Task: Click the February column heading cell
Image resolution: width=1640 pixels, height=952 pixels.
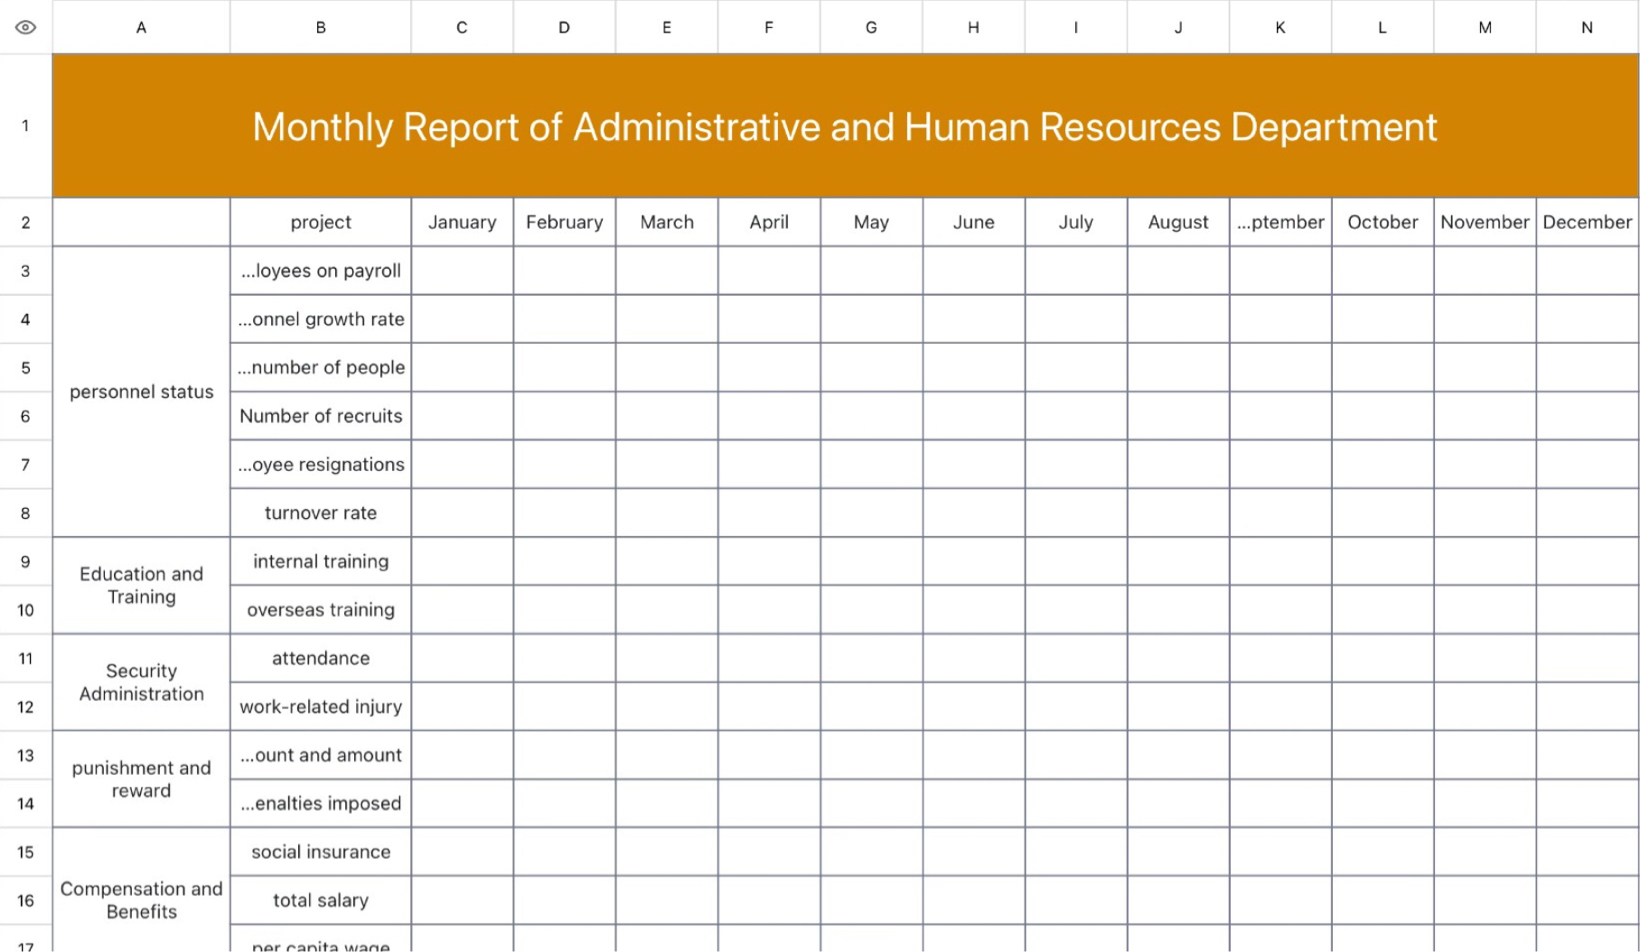Action: tap(564, 222)
